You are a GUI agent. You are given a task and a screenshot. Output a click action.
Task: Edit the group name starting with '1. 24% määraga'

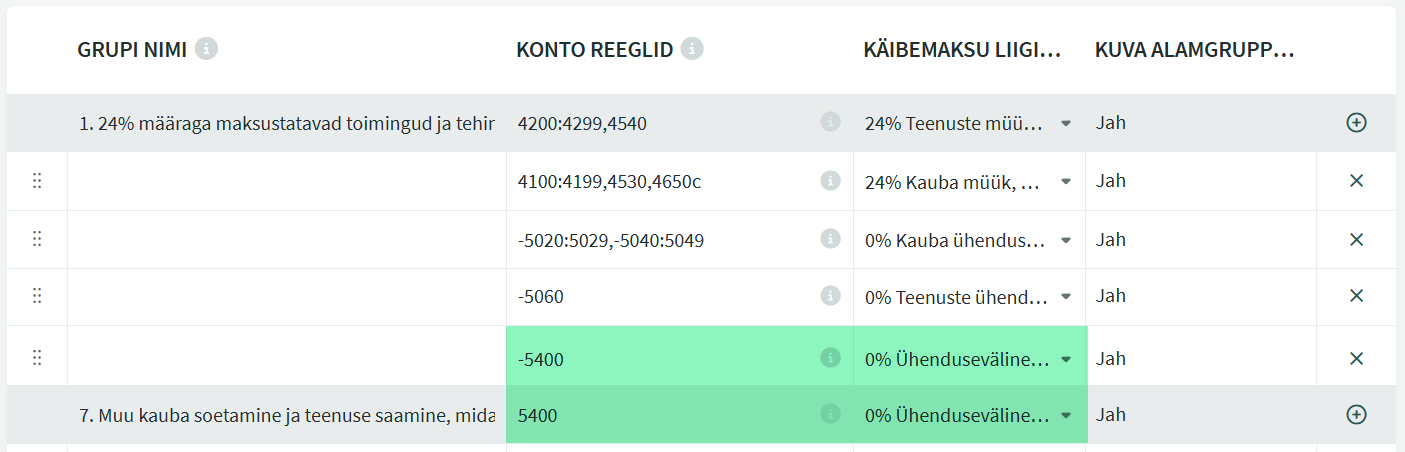coord(286,123)
